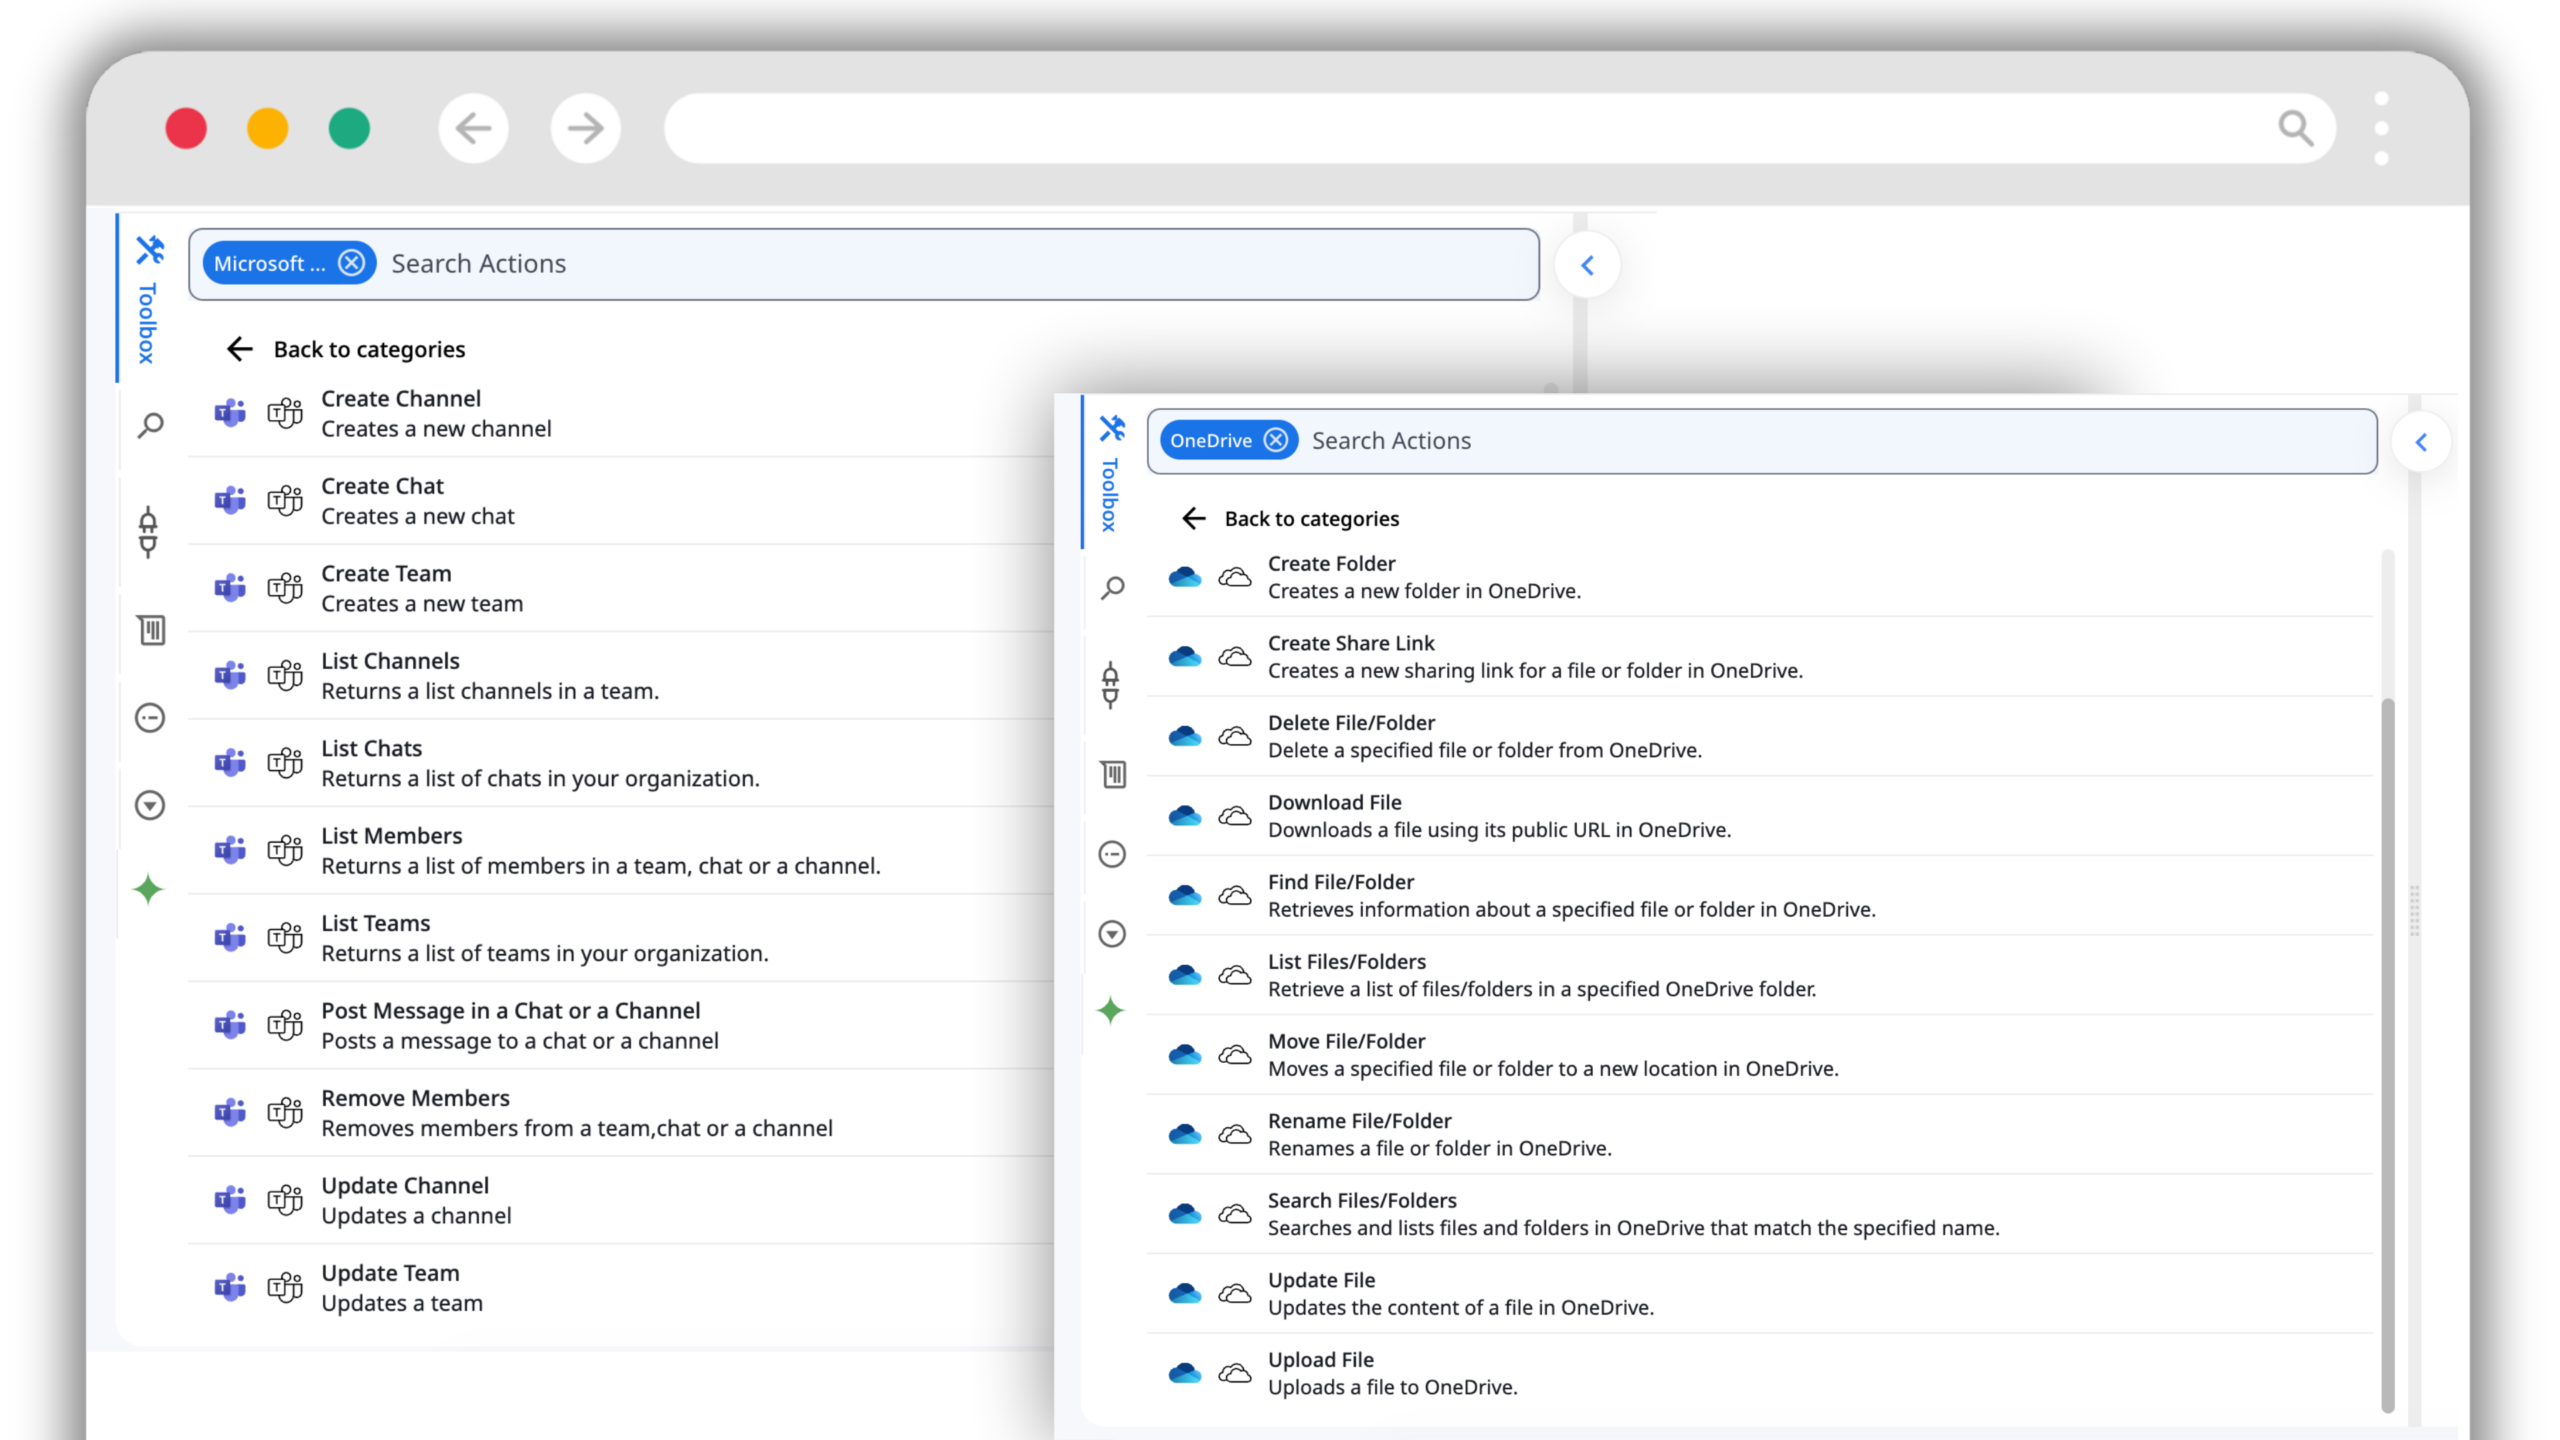This screenshot has height=1440, width=2560.
Task: Remove the Microsoft filter chip
Action: tap(351, 263)
